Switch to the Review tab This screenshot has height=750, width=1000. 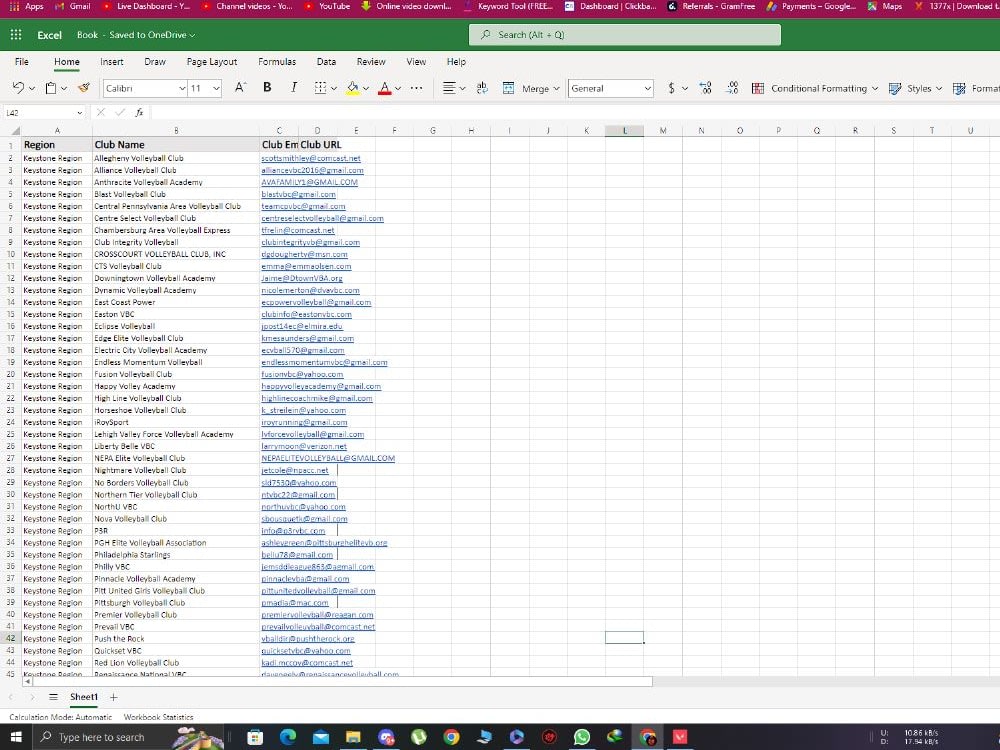coord(371,61)
